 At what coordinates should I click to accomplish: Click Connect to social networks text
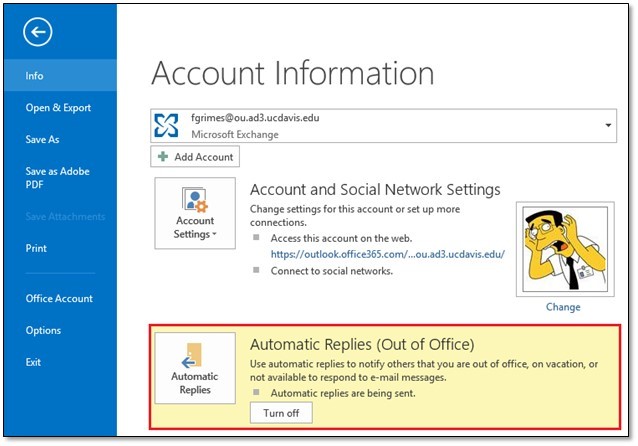click(332, 271)
